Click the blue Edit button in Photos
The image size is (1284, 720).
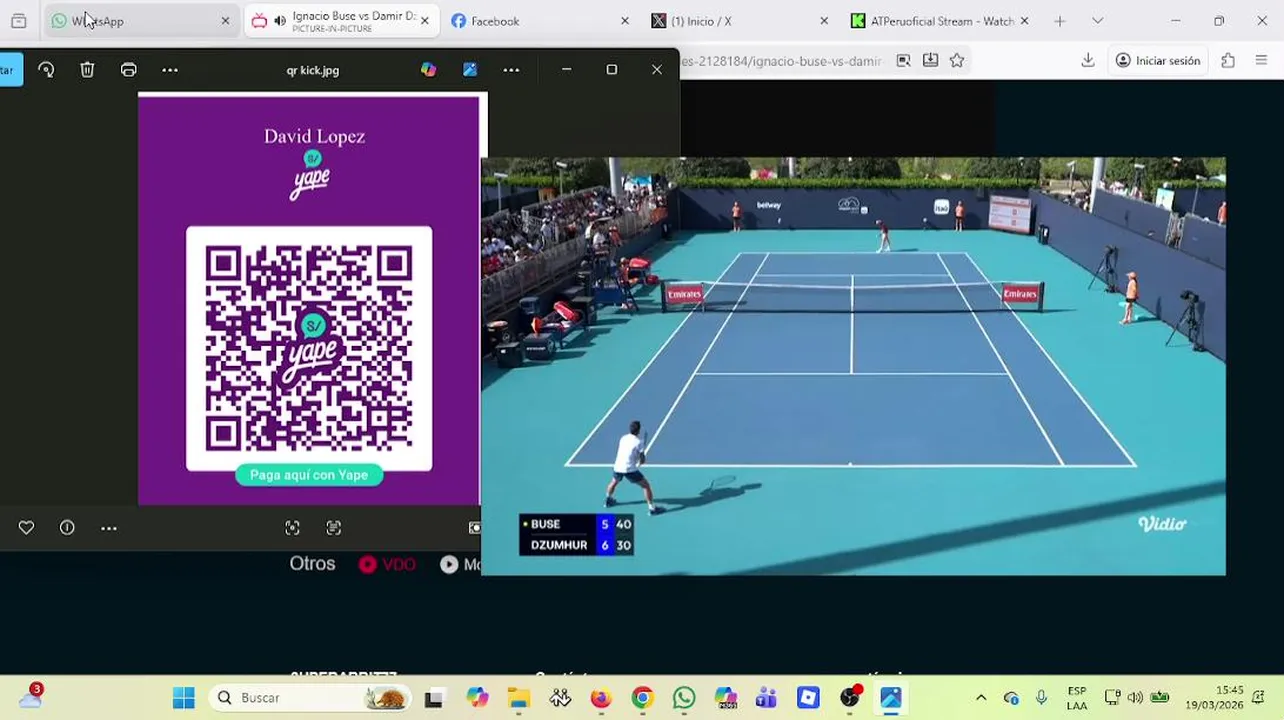click(x=10, y=70)
